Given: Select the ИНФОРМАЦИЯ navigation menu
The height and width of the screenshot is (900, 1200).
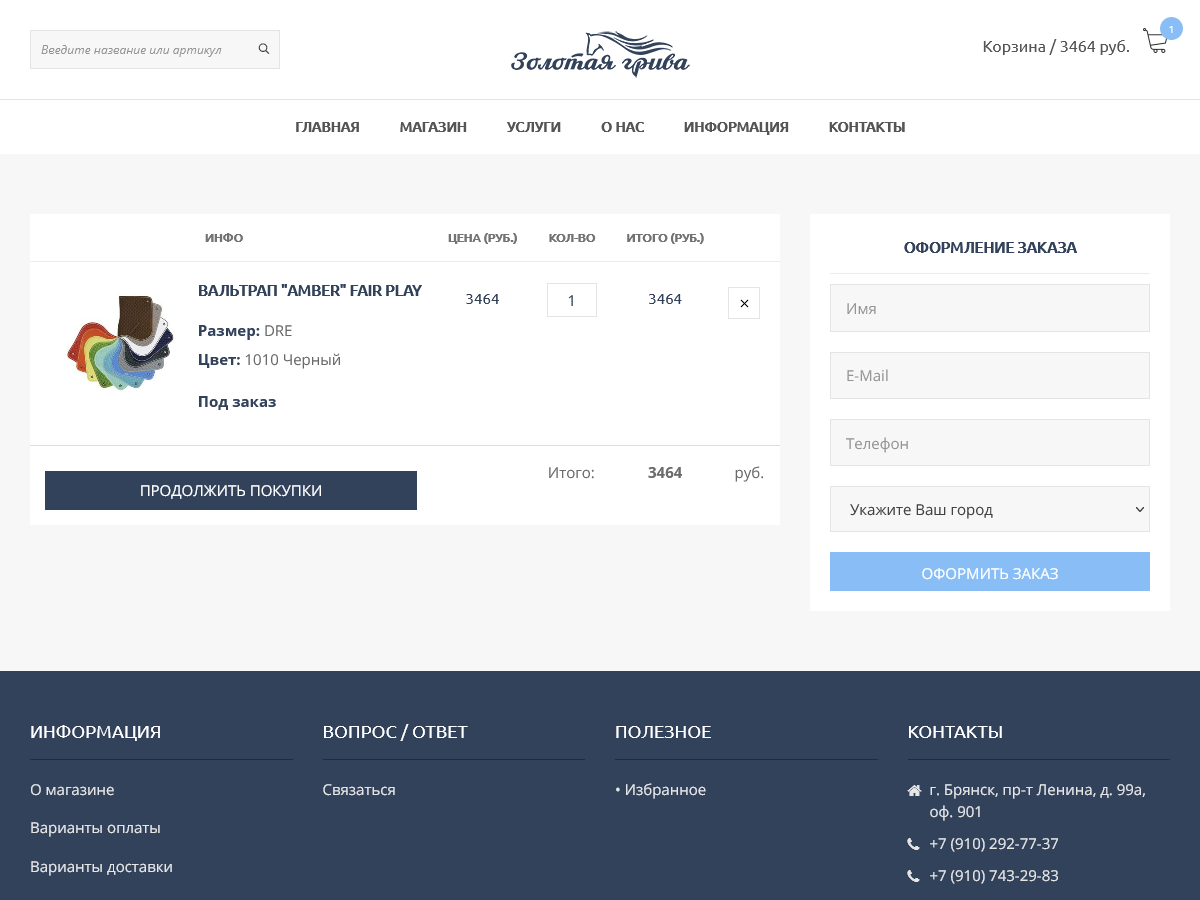Looking at the screenshot, I should click(736, 127).
